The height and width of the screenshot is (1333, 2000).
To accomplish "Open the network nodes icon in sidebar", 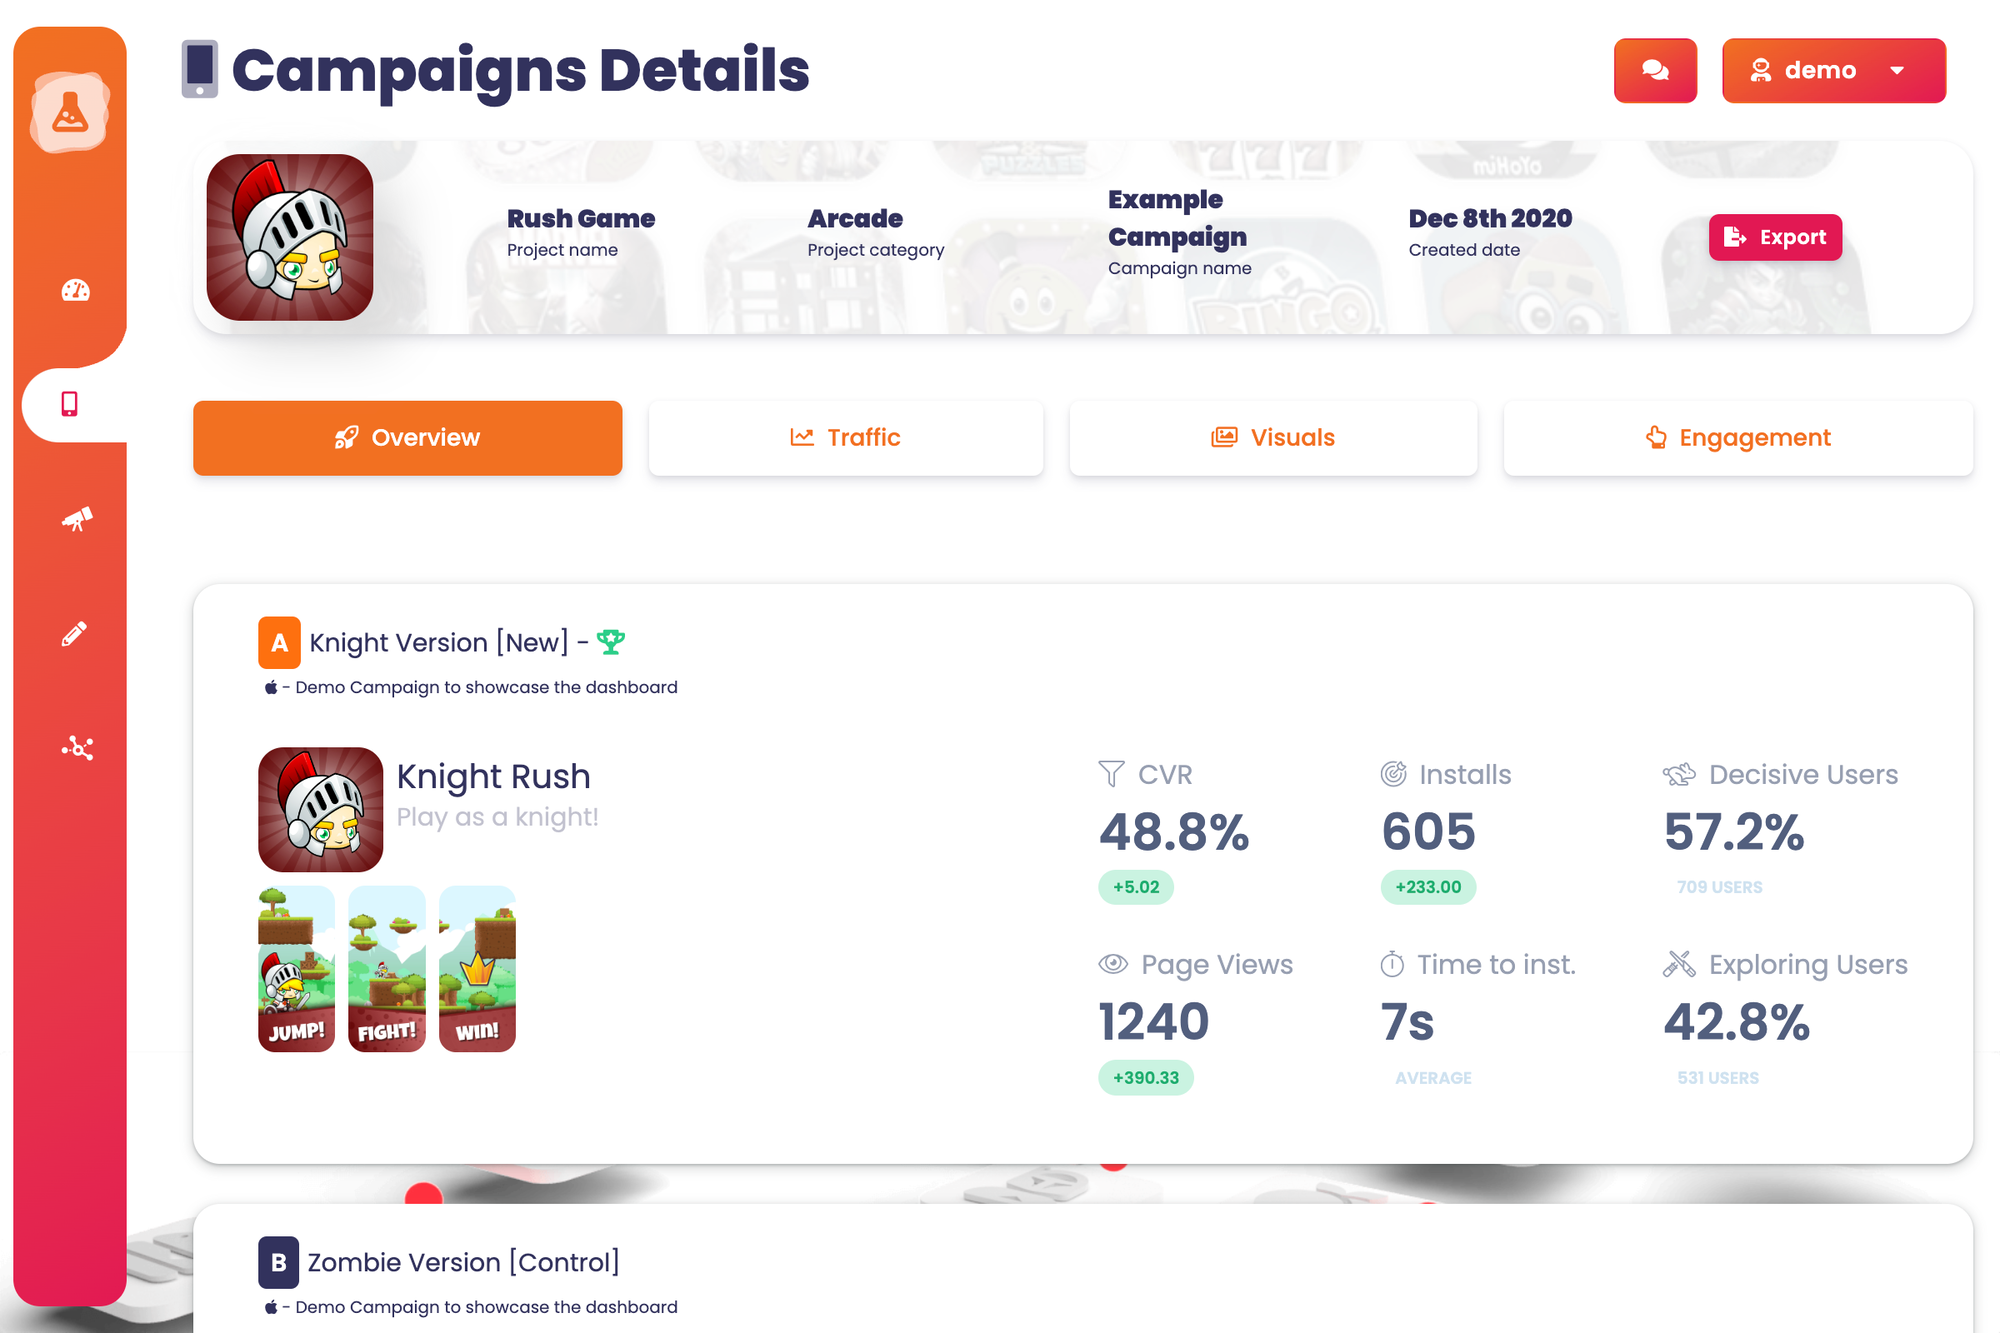I will [77, 748].
